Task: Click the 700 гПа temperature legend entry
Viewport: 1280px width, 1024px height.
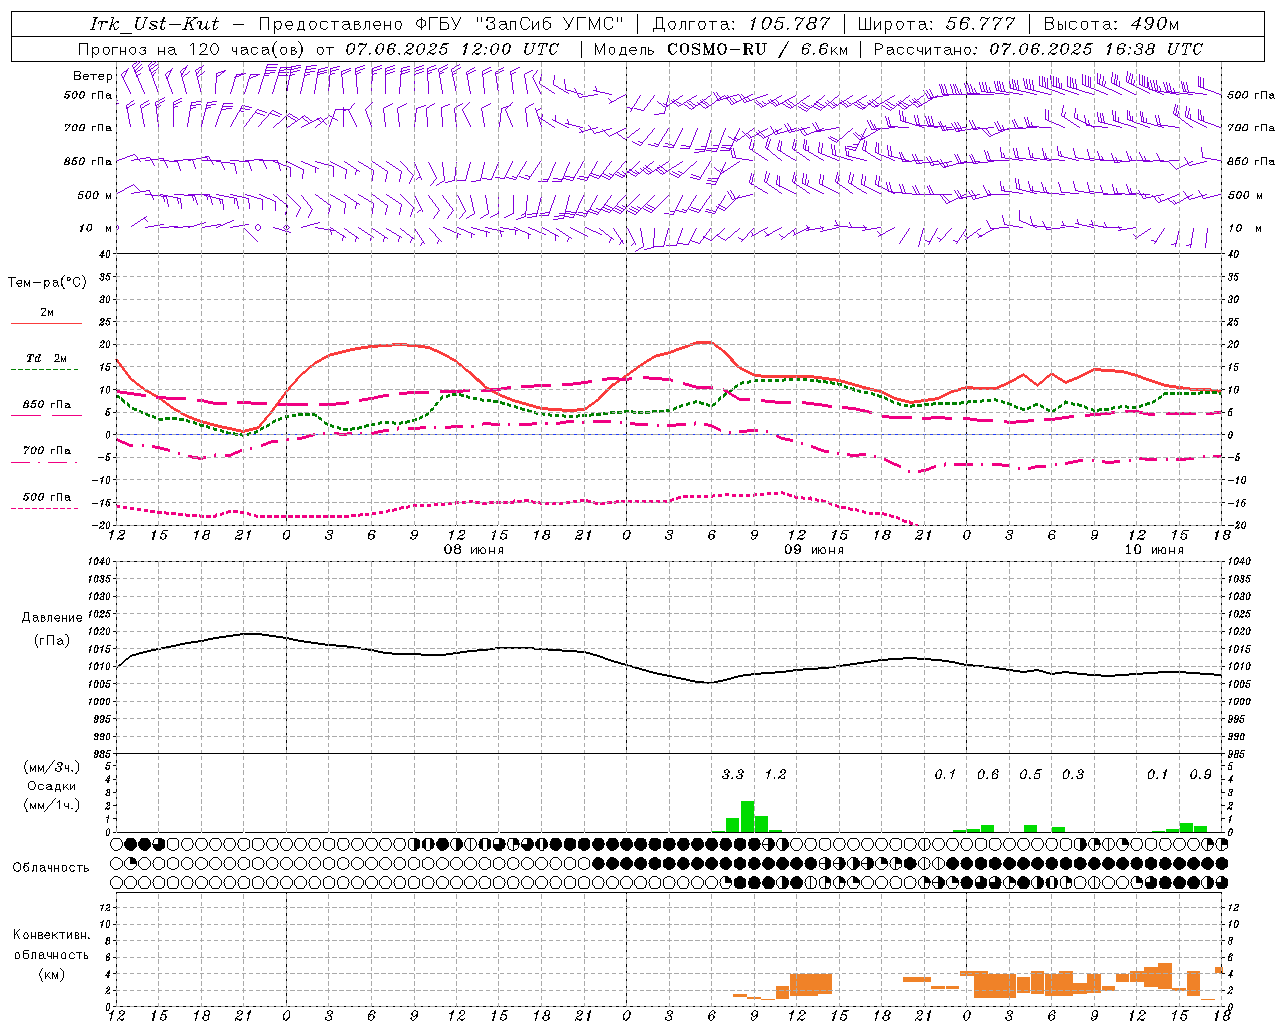Action: [46, 450]
